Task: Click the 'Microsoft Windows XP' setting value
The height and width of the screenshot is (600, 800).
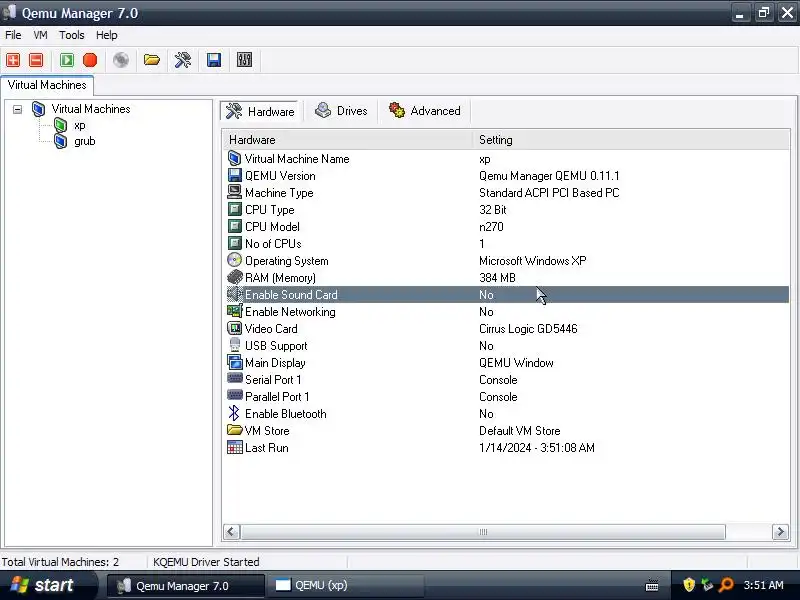Action: pos(532,261)
